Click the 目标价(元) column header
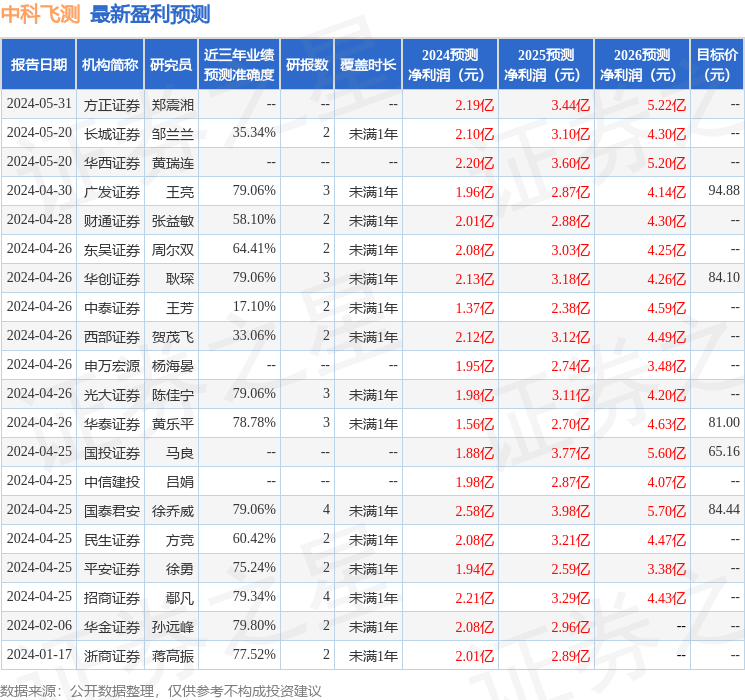The width and height of the screenshot is (745, 700). pos(717,64)
